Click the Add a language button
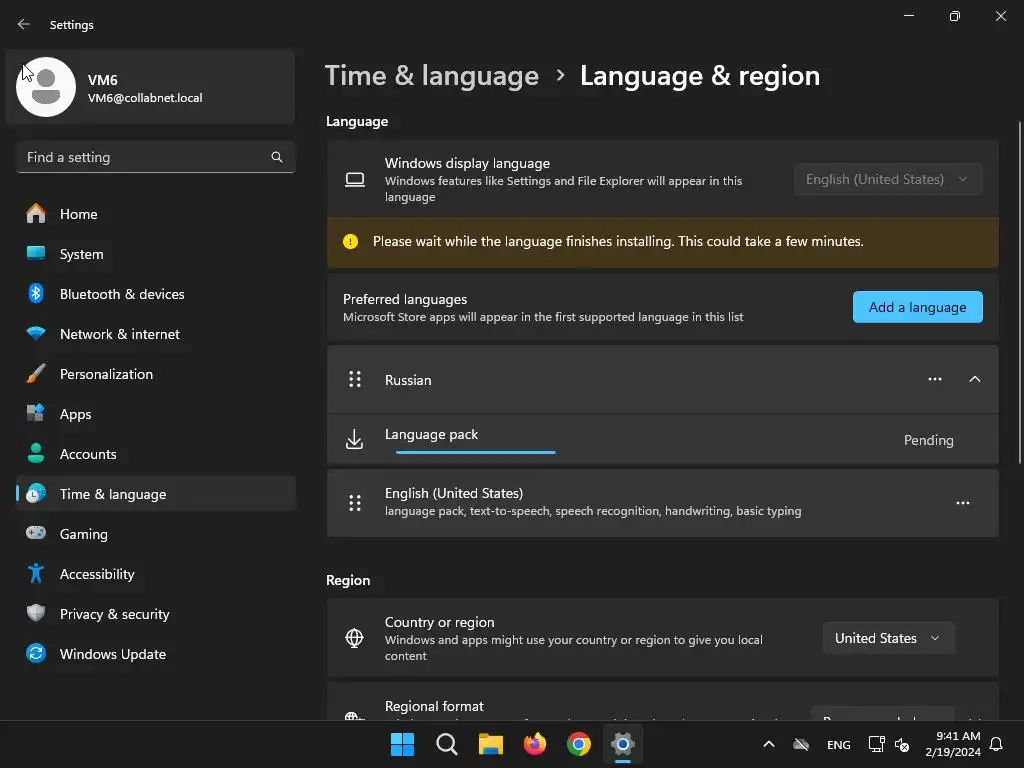Screen dimensions: 1024x768 pos(918,307)
